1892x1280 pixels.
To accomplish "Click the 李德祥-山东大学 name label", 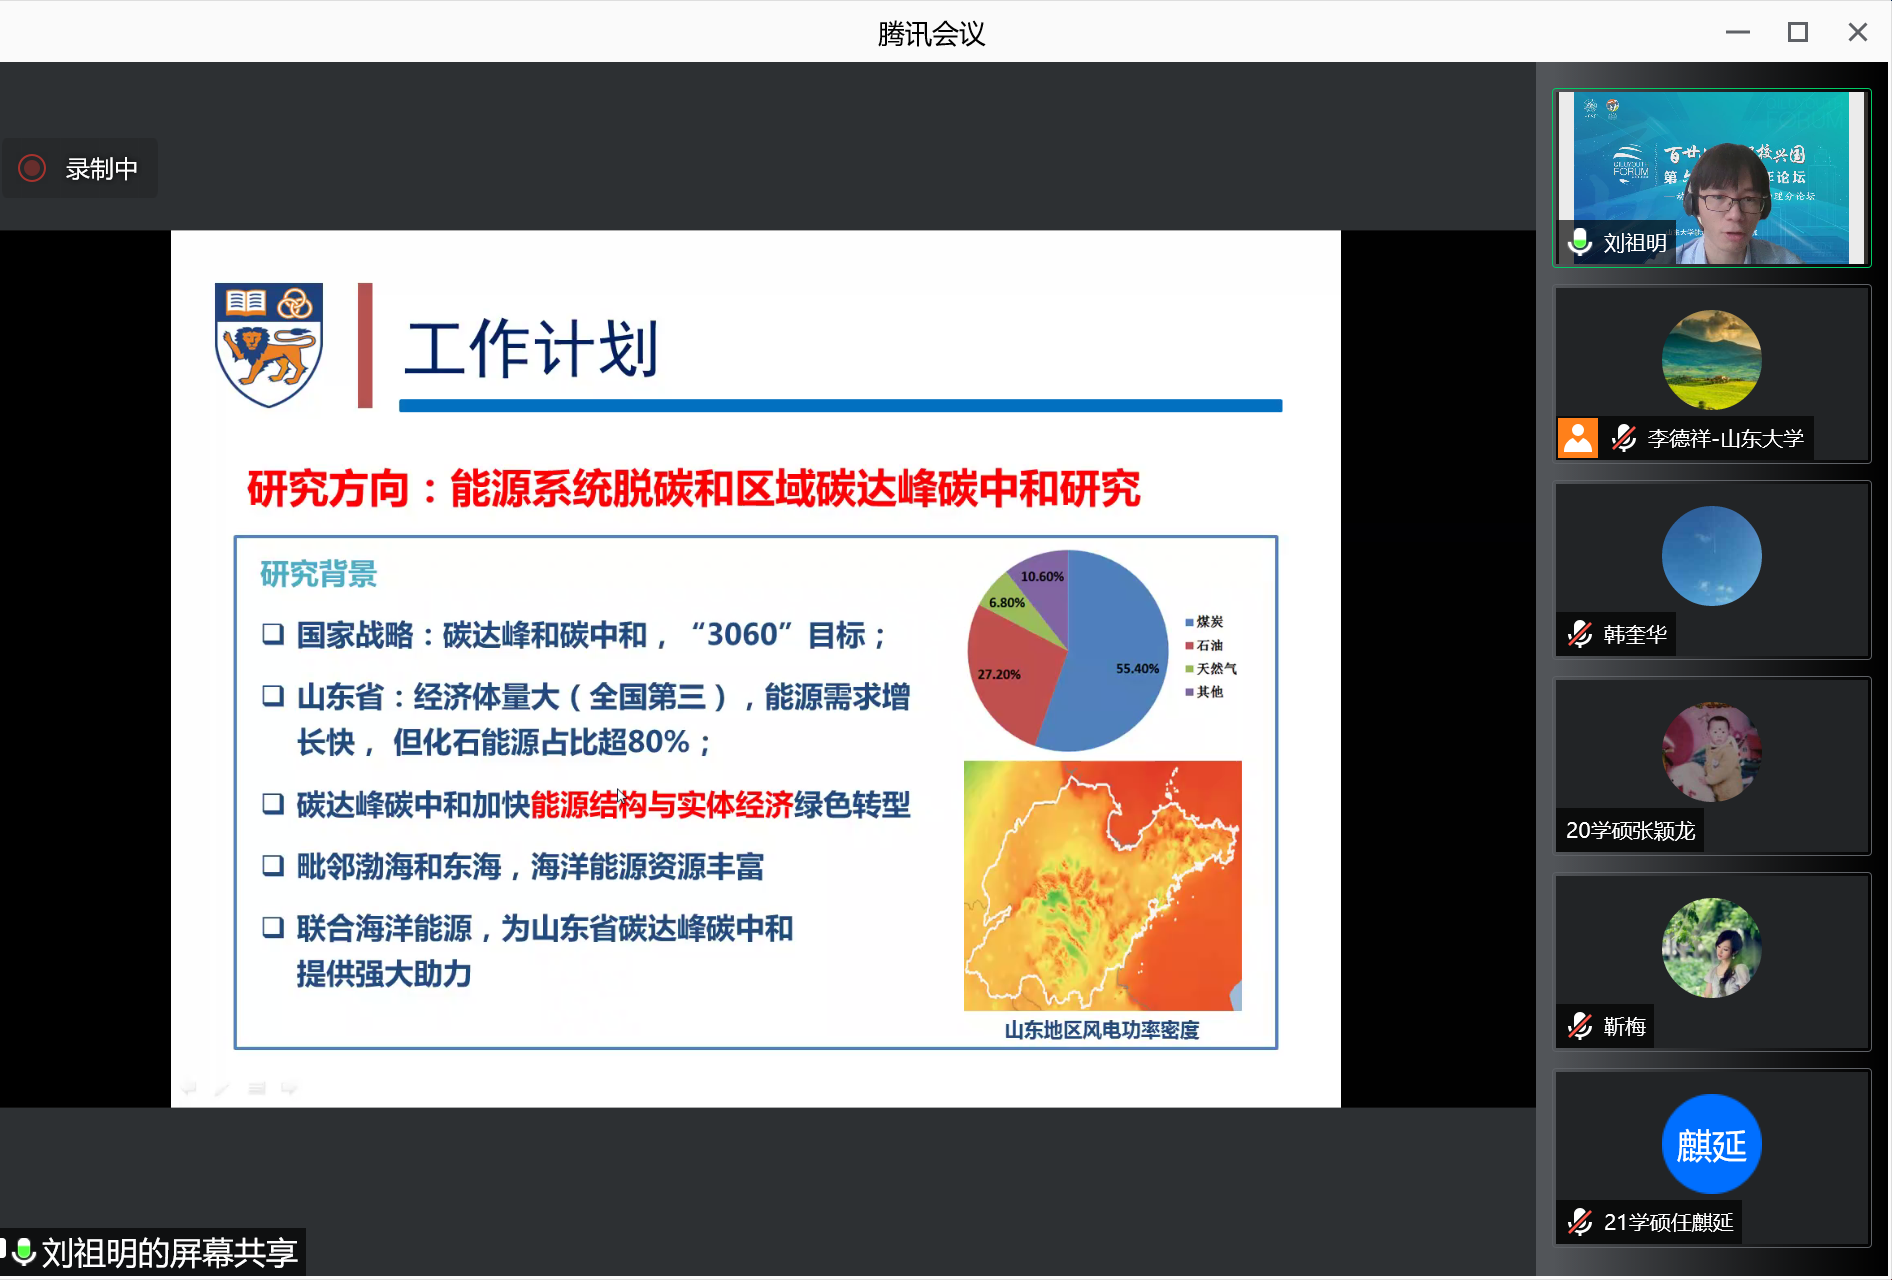I will 1725,438.
